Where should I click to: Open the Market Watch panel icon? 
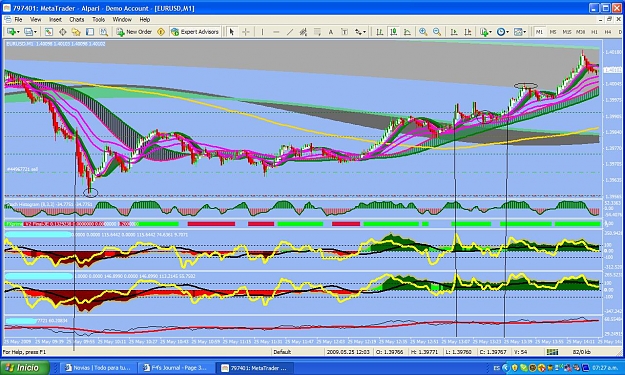(x=49, y=32)
